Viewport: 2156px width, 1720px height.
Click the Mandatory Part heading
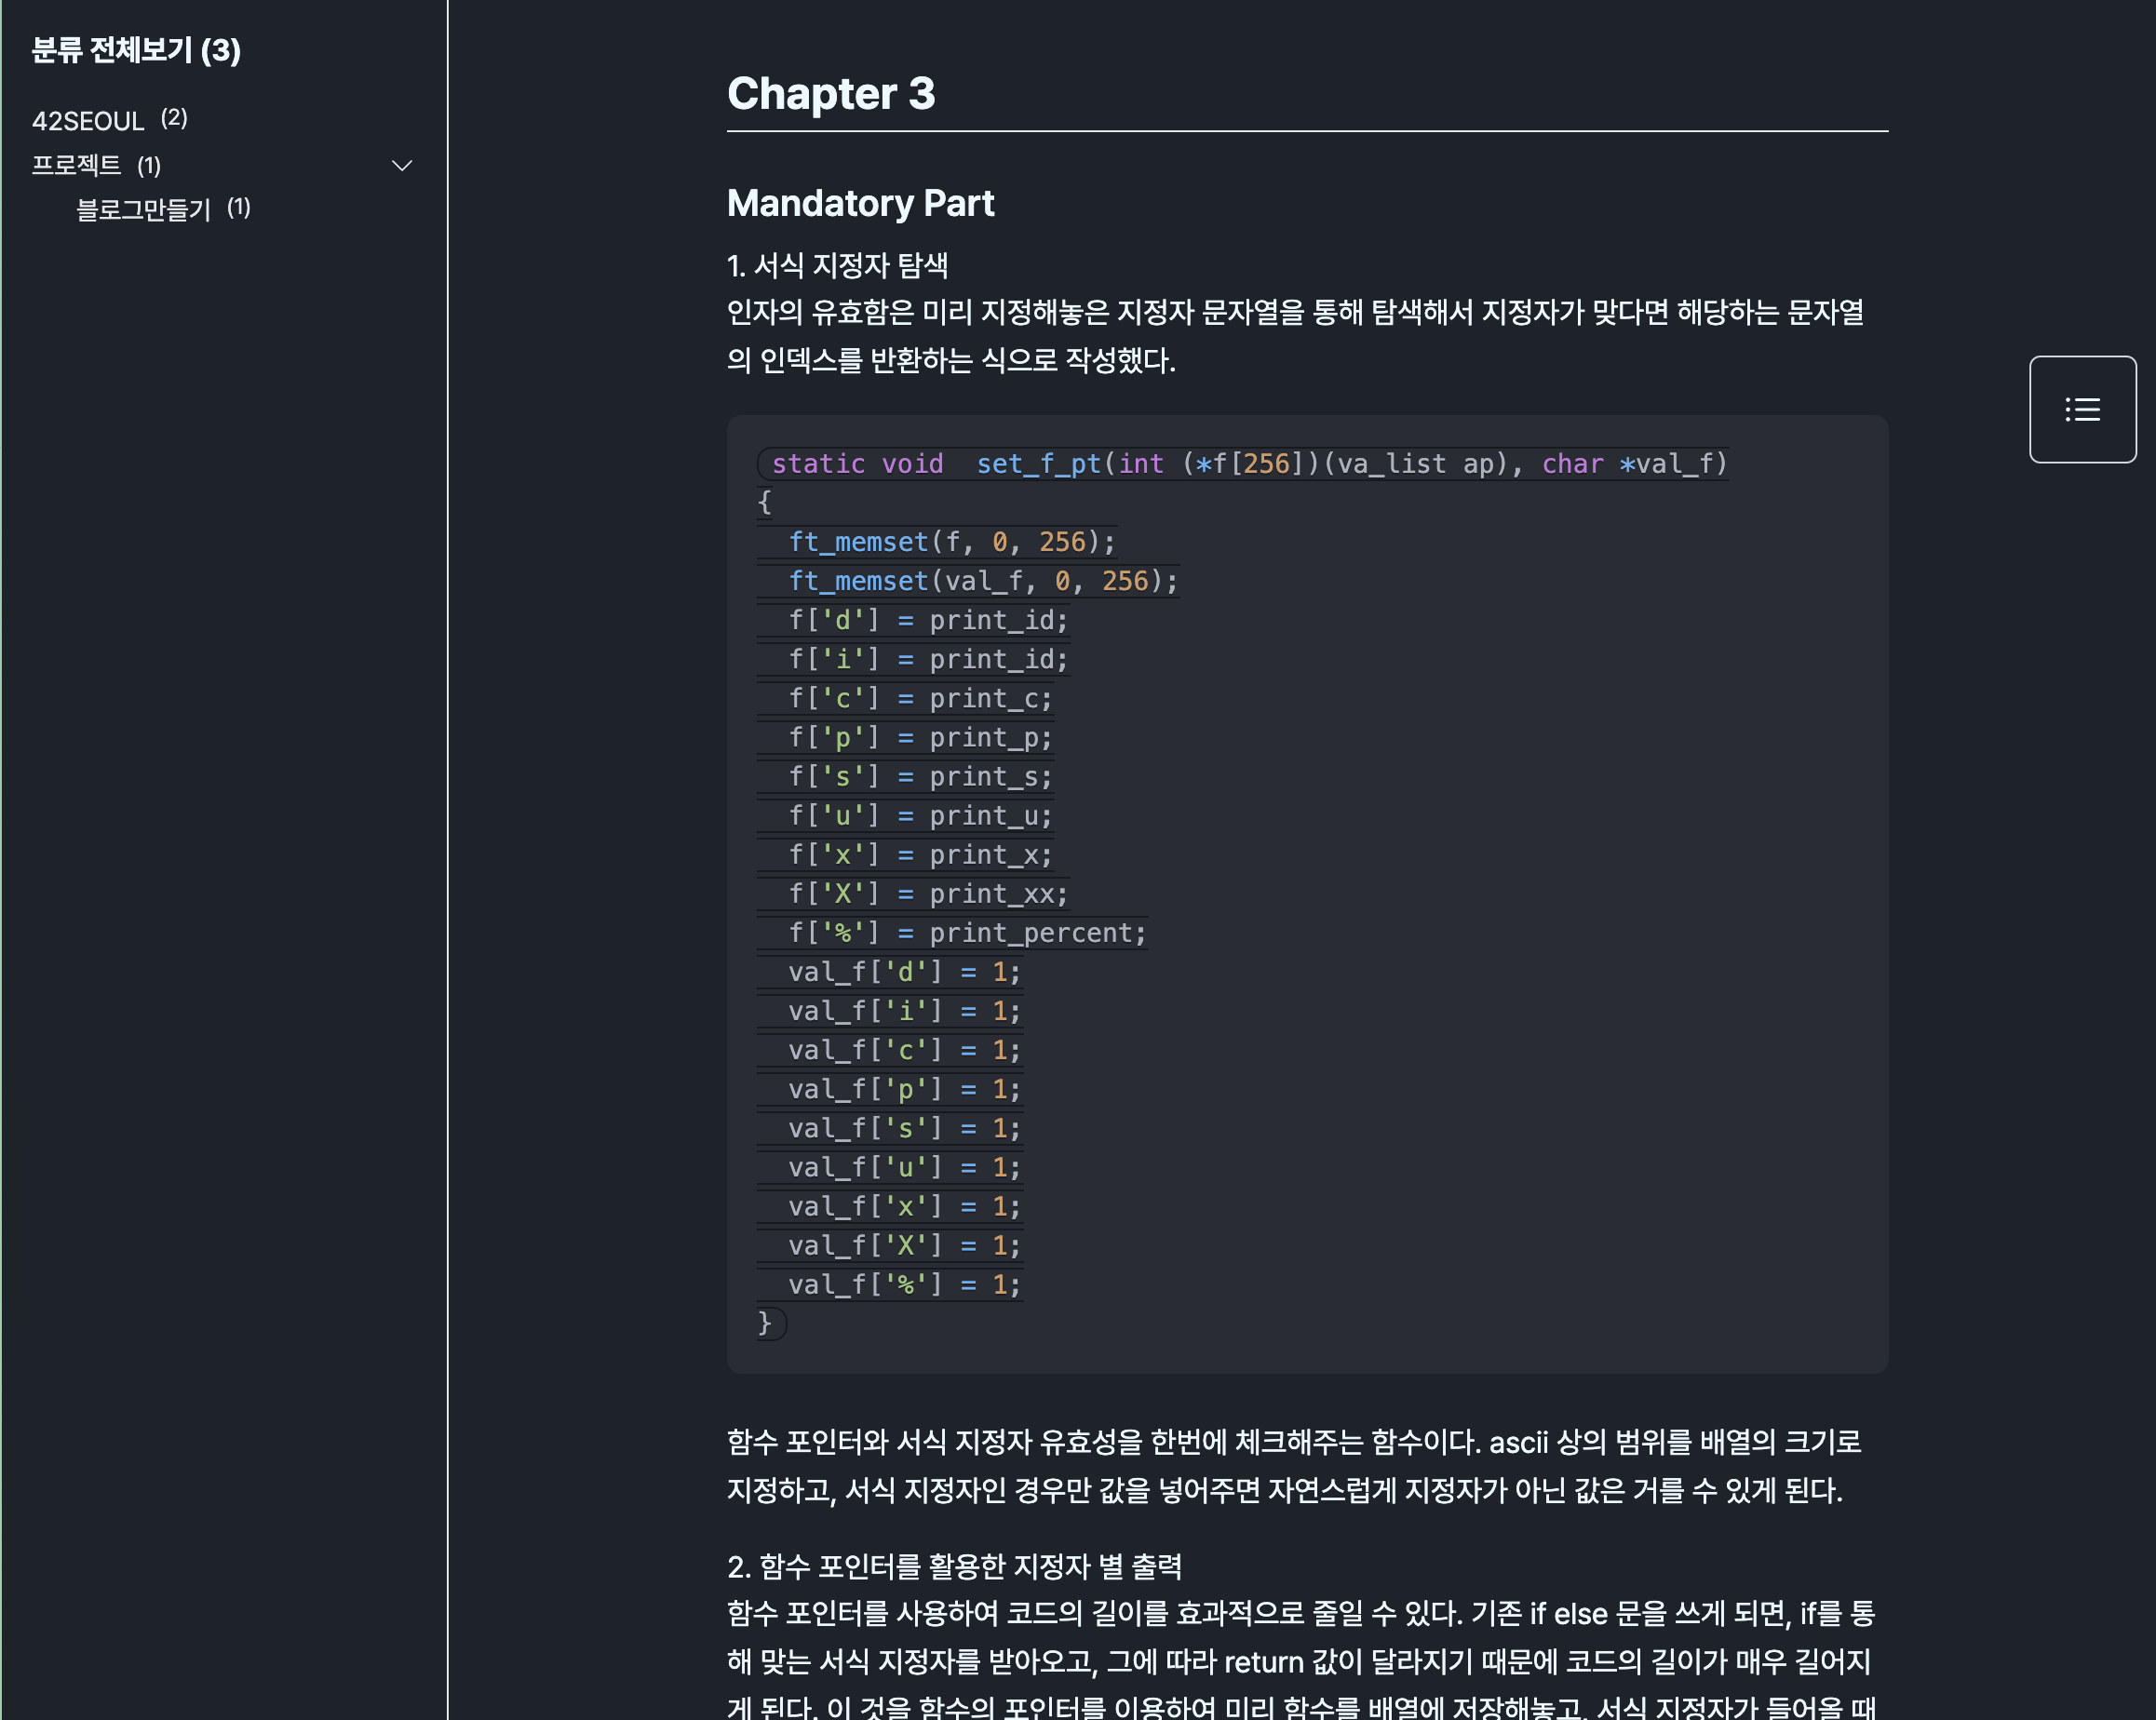coord(860,203)
